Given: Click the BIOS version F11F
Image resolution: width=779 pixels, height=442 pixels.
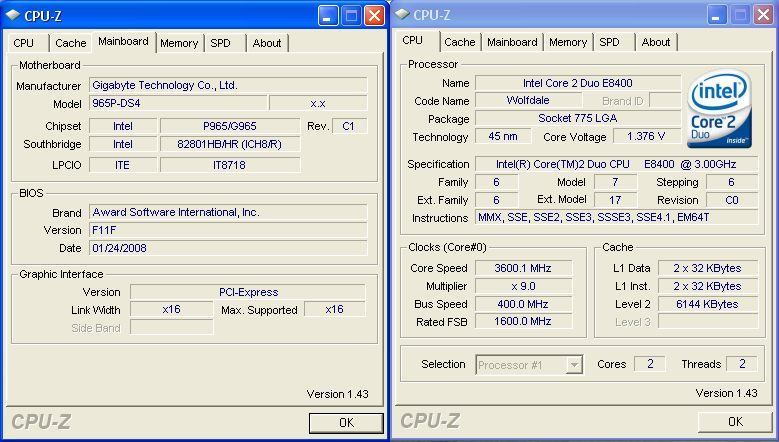Looking at the screenshot, I should pyautogui.click(x=229, y=230).
